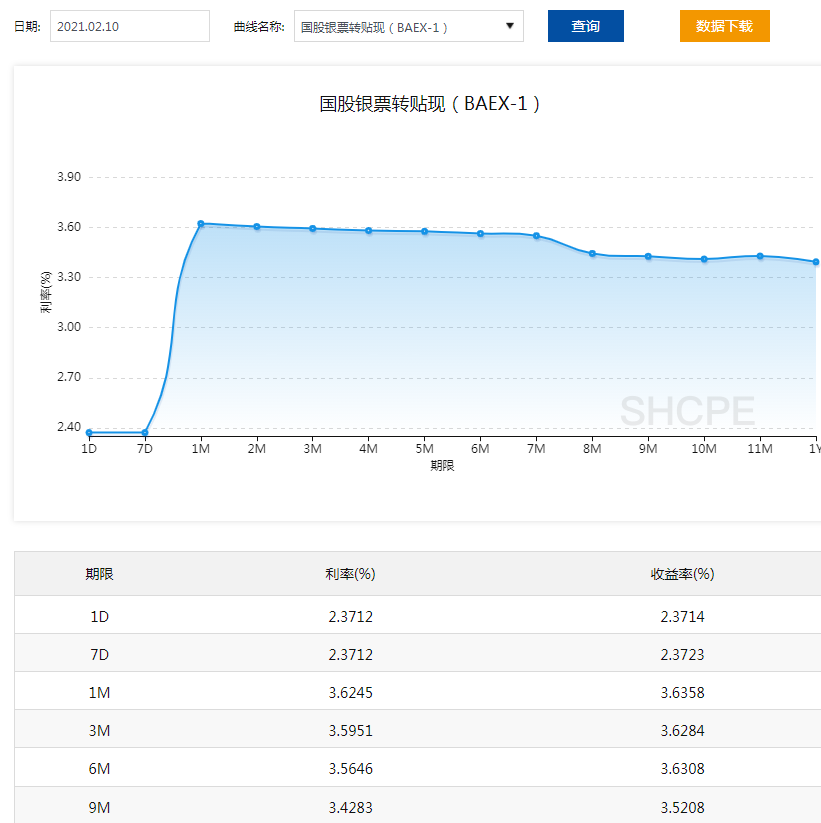Click the 期限 table column header
Image resolution: width=821 pixels, height=823 pixels.
point(99,574)
